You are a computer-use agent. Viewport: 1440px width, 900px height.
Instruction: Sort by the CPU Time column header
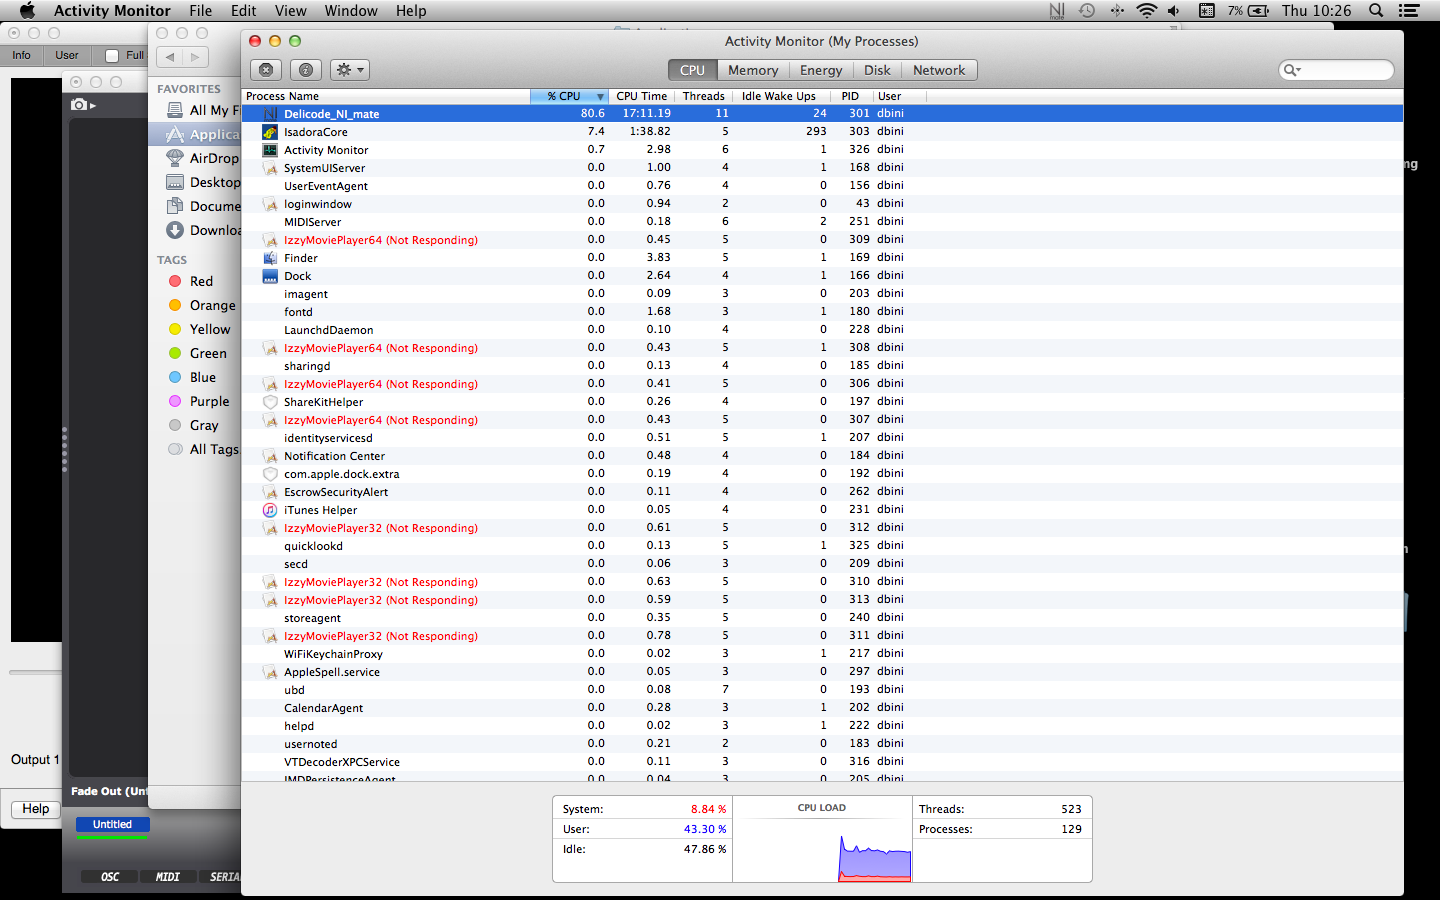642,96
